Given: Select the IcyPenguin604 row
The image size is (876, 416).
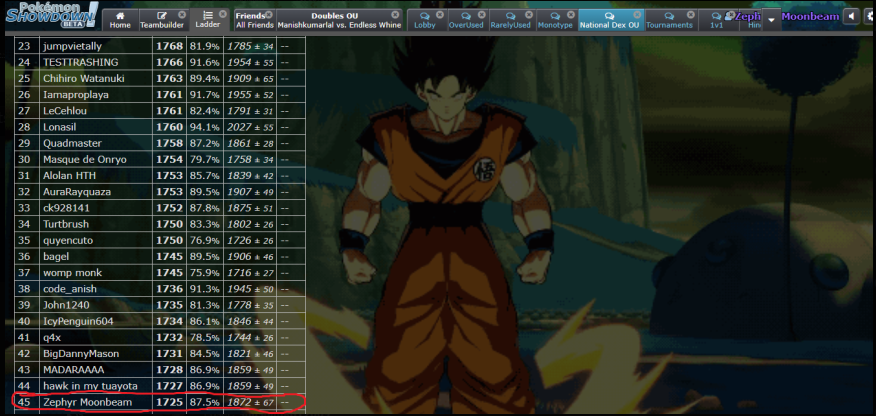Looking at the screenshot, I should click(x=160, y=321).
